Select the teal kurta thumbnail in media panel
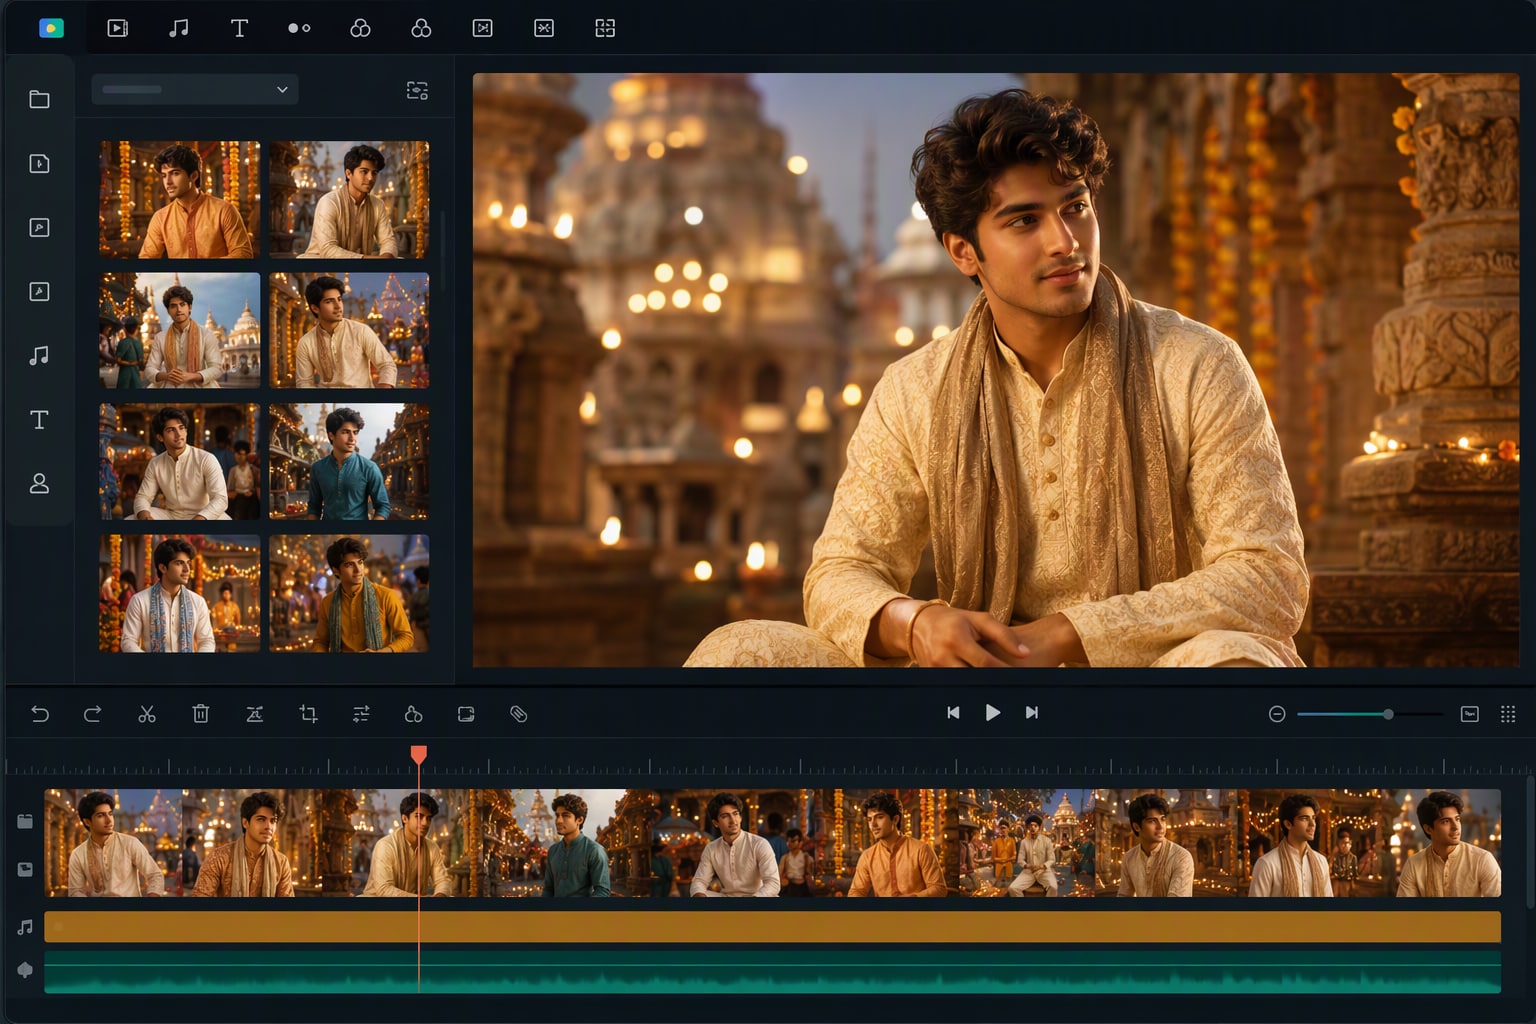The image size is (1536, 1024). (349, 461)
